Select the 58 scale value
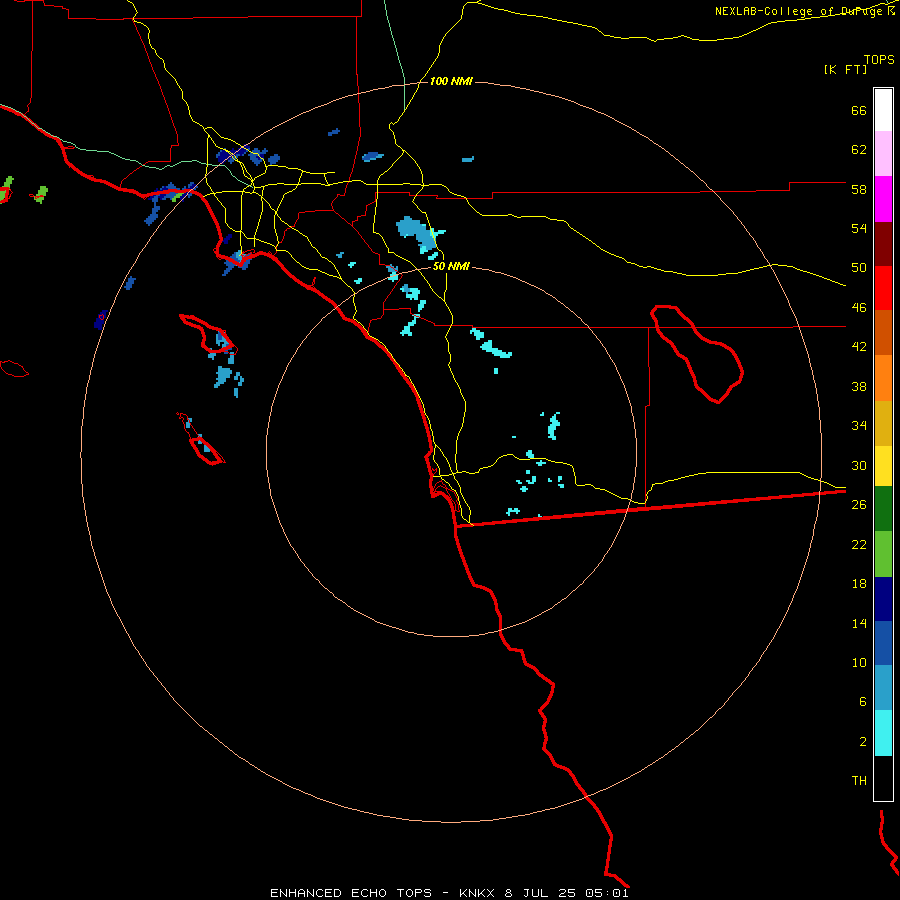900x900 pixels. [859, 189]
